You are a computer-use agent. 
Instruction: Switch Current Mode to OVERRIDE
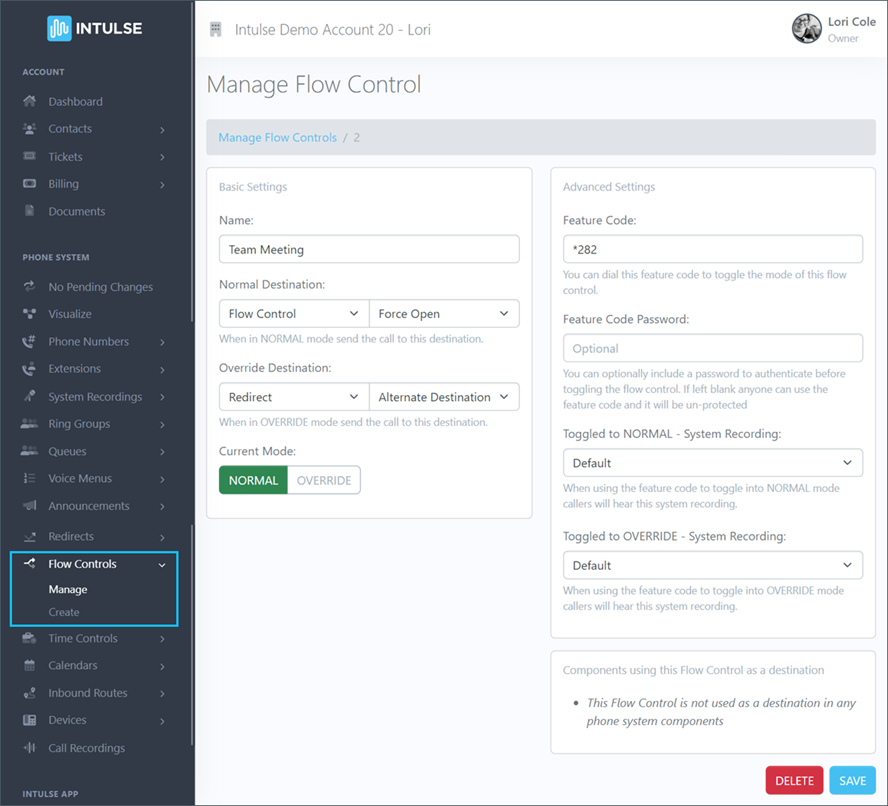pos(324,480)
